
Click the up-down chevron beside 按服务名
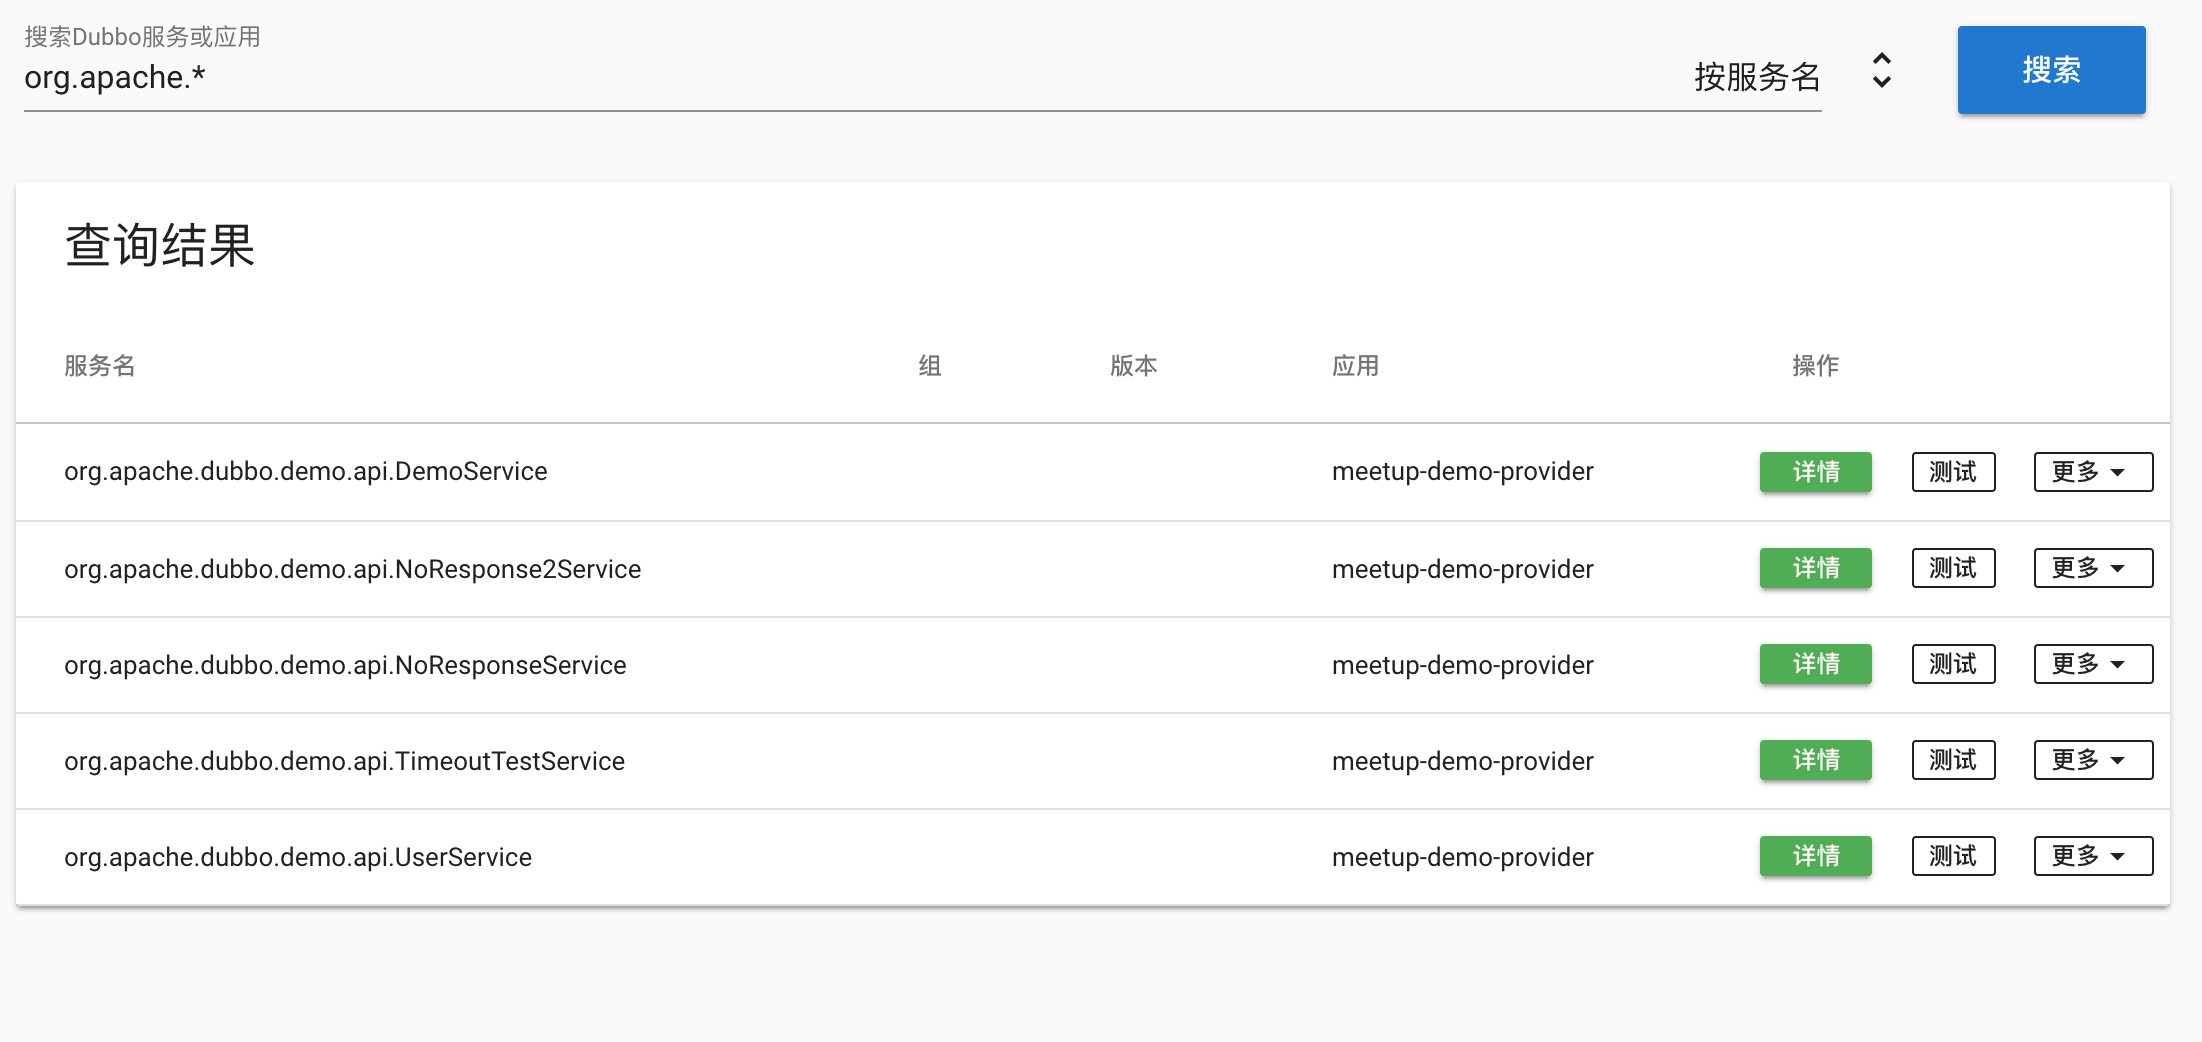pyautogui.click(x=1881, y=70)
